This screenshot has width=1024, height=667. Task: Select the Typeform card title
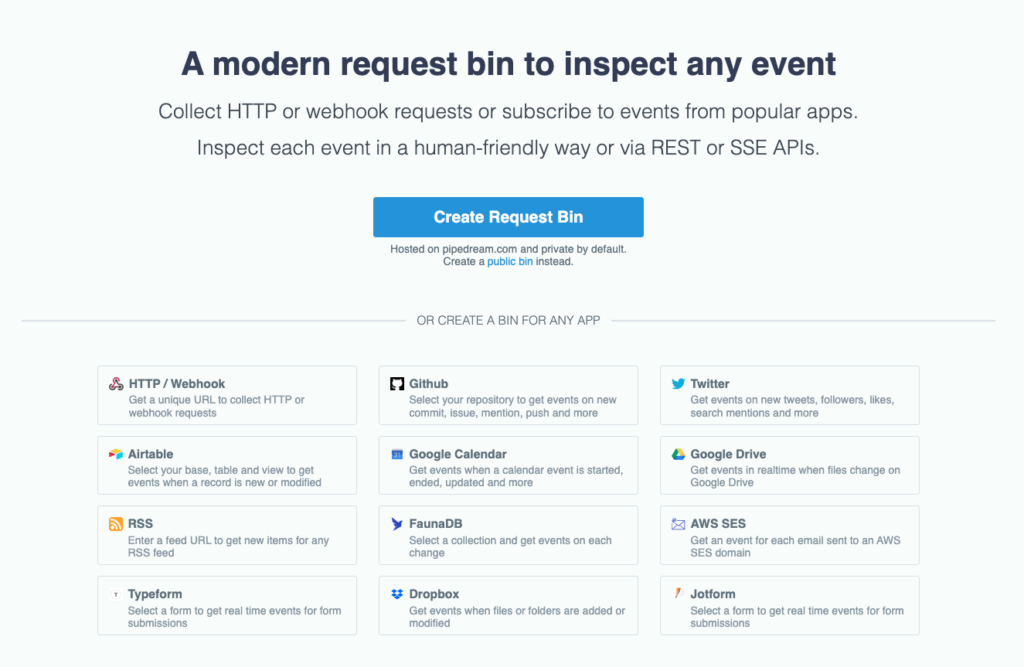pos(155,594)
